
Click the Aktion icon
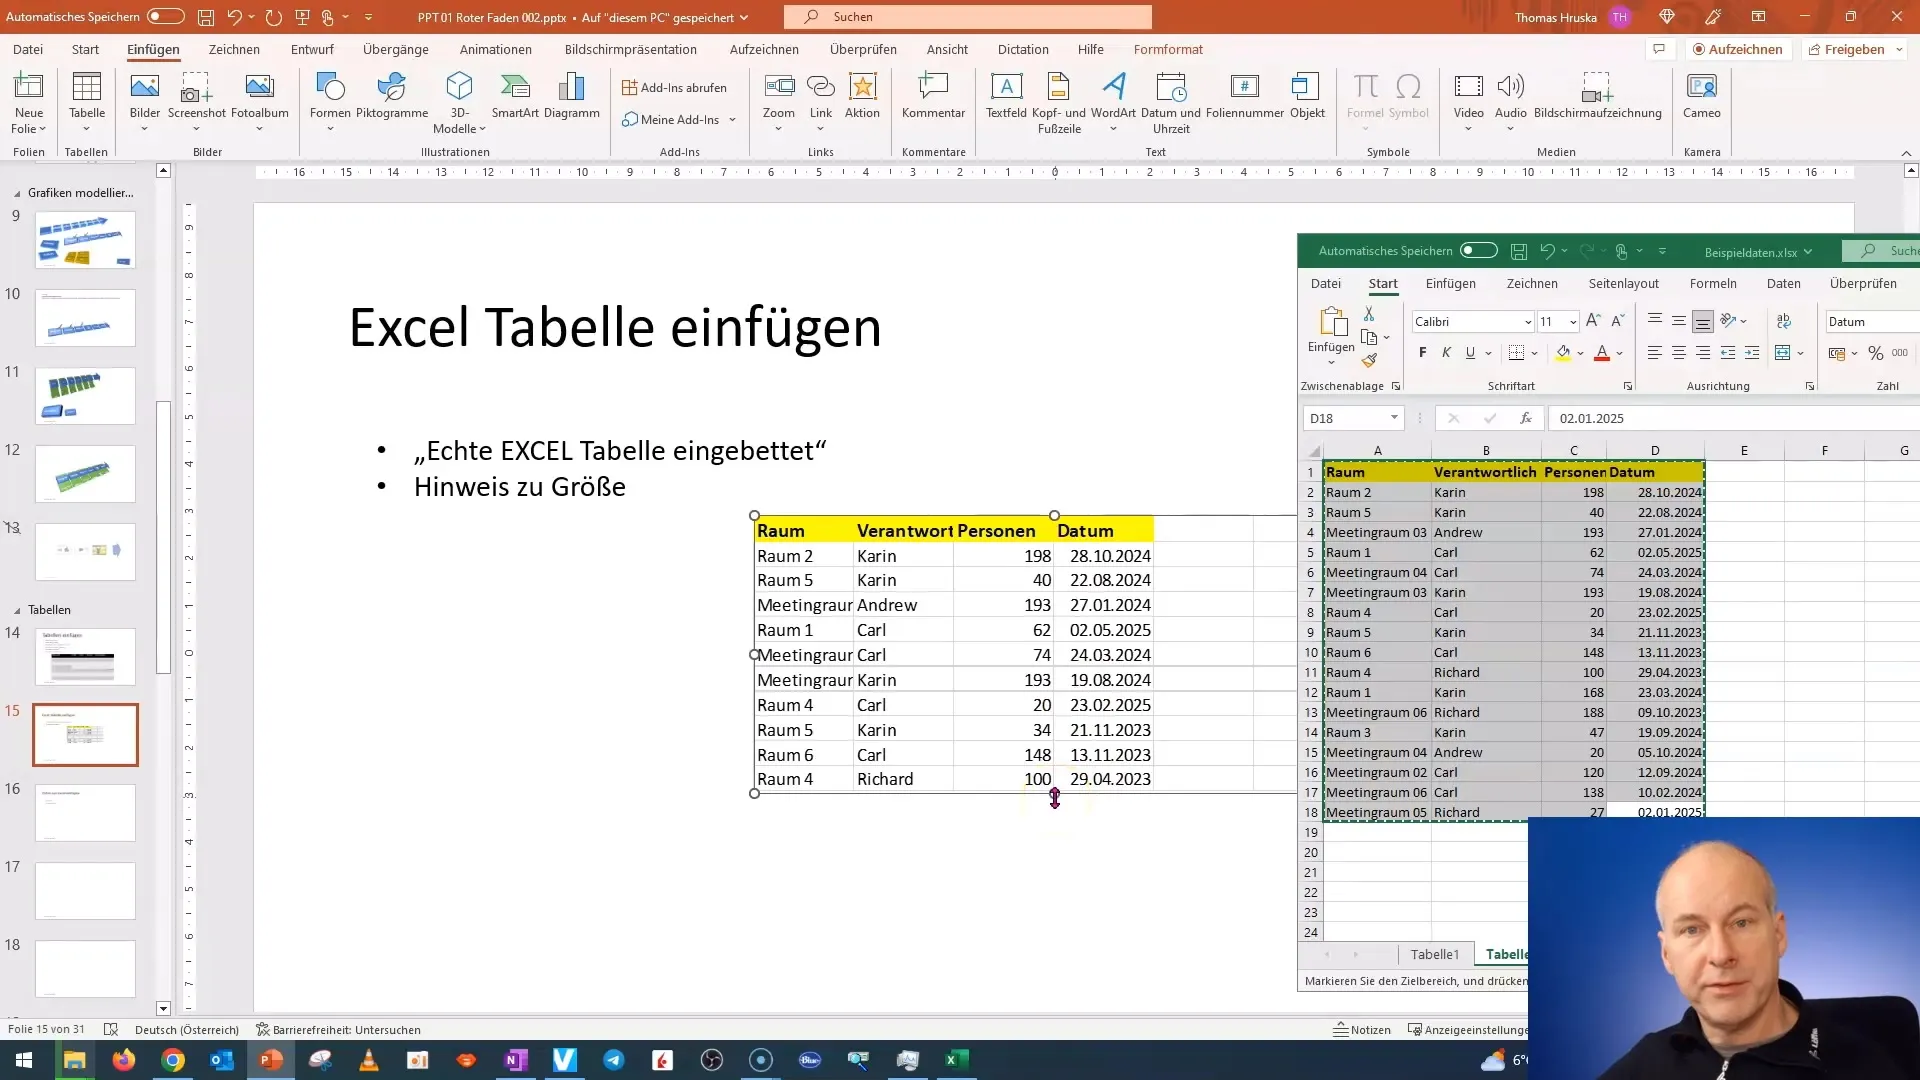click(862, 88)
